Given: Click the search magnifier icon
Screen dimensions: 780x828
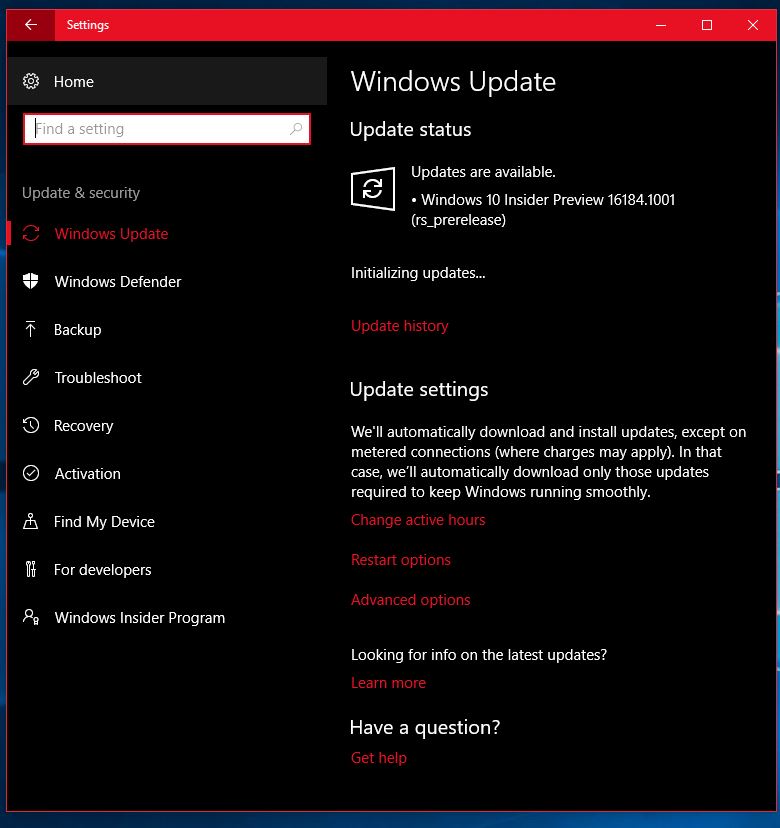Looking at the screenshot, I should tap(296, 128).
